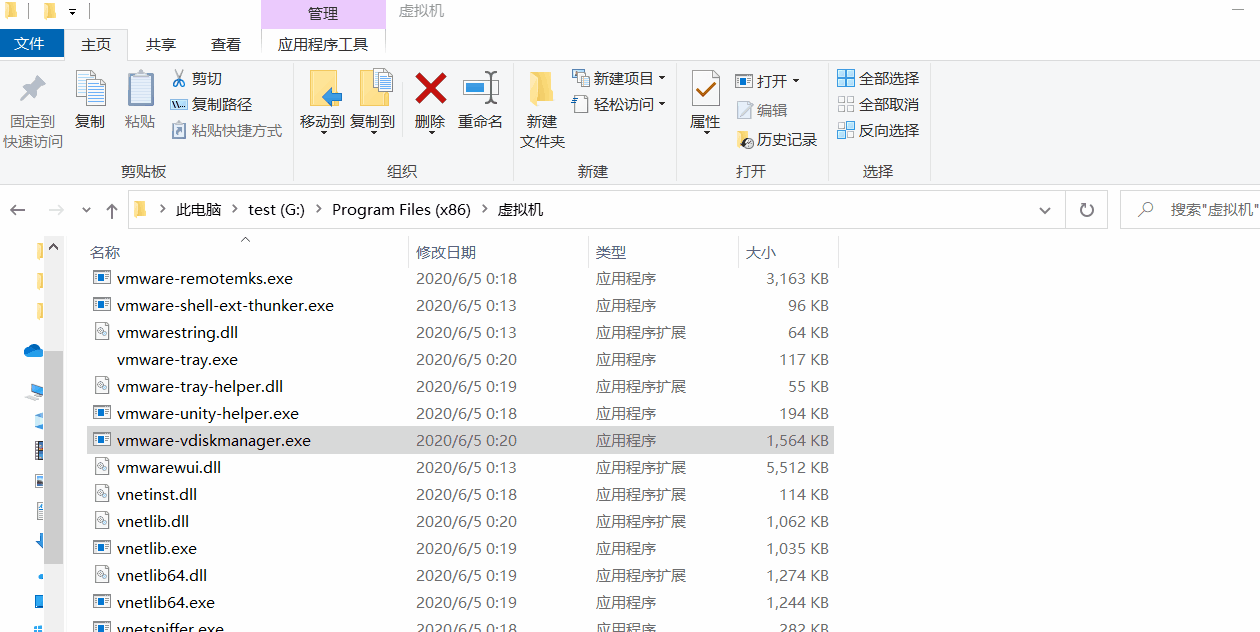Click the vmware-remotemks.exe file icon
1260x632 pixels.
[101, 278]
